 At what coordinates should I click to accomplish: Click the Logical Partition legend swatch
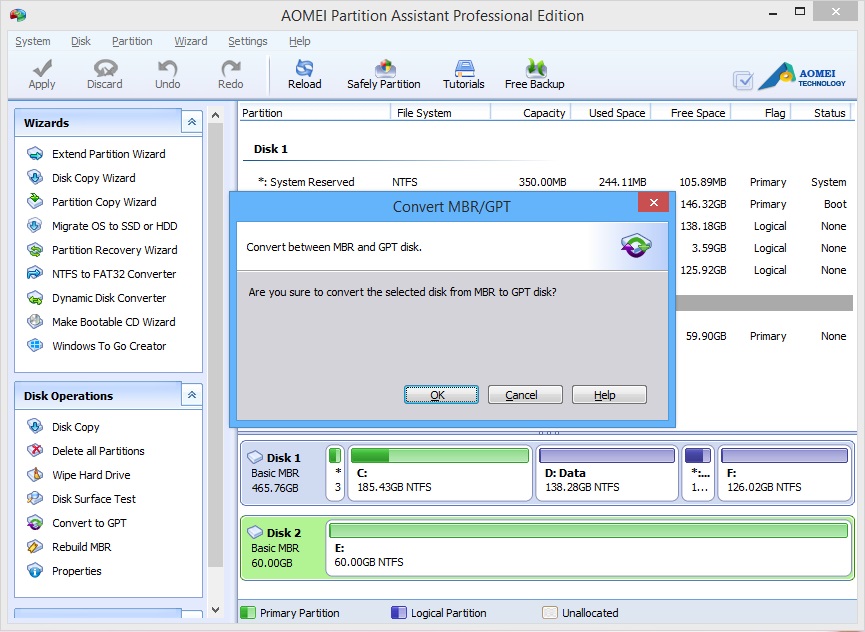point(399,613)
